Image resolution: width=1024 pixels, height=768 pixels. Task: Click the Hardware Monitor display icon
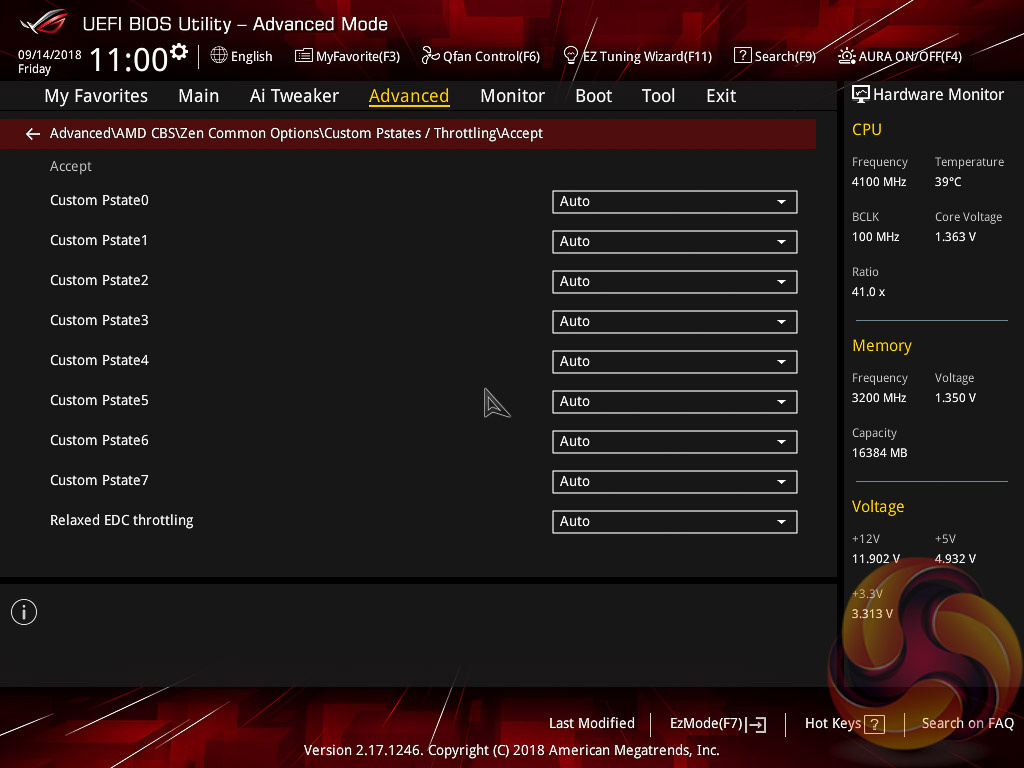tap(861, 94)
